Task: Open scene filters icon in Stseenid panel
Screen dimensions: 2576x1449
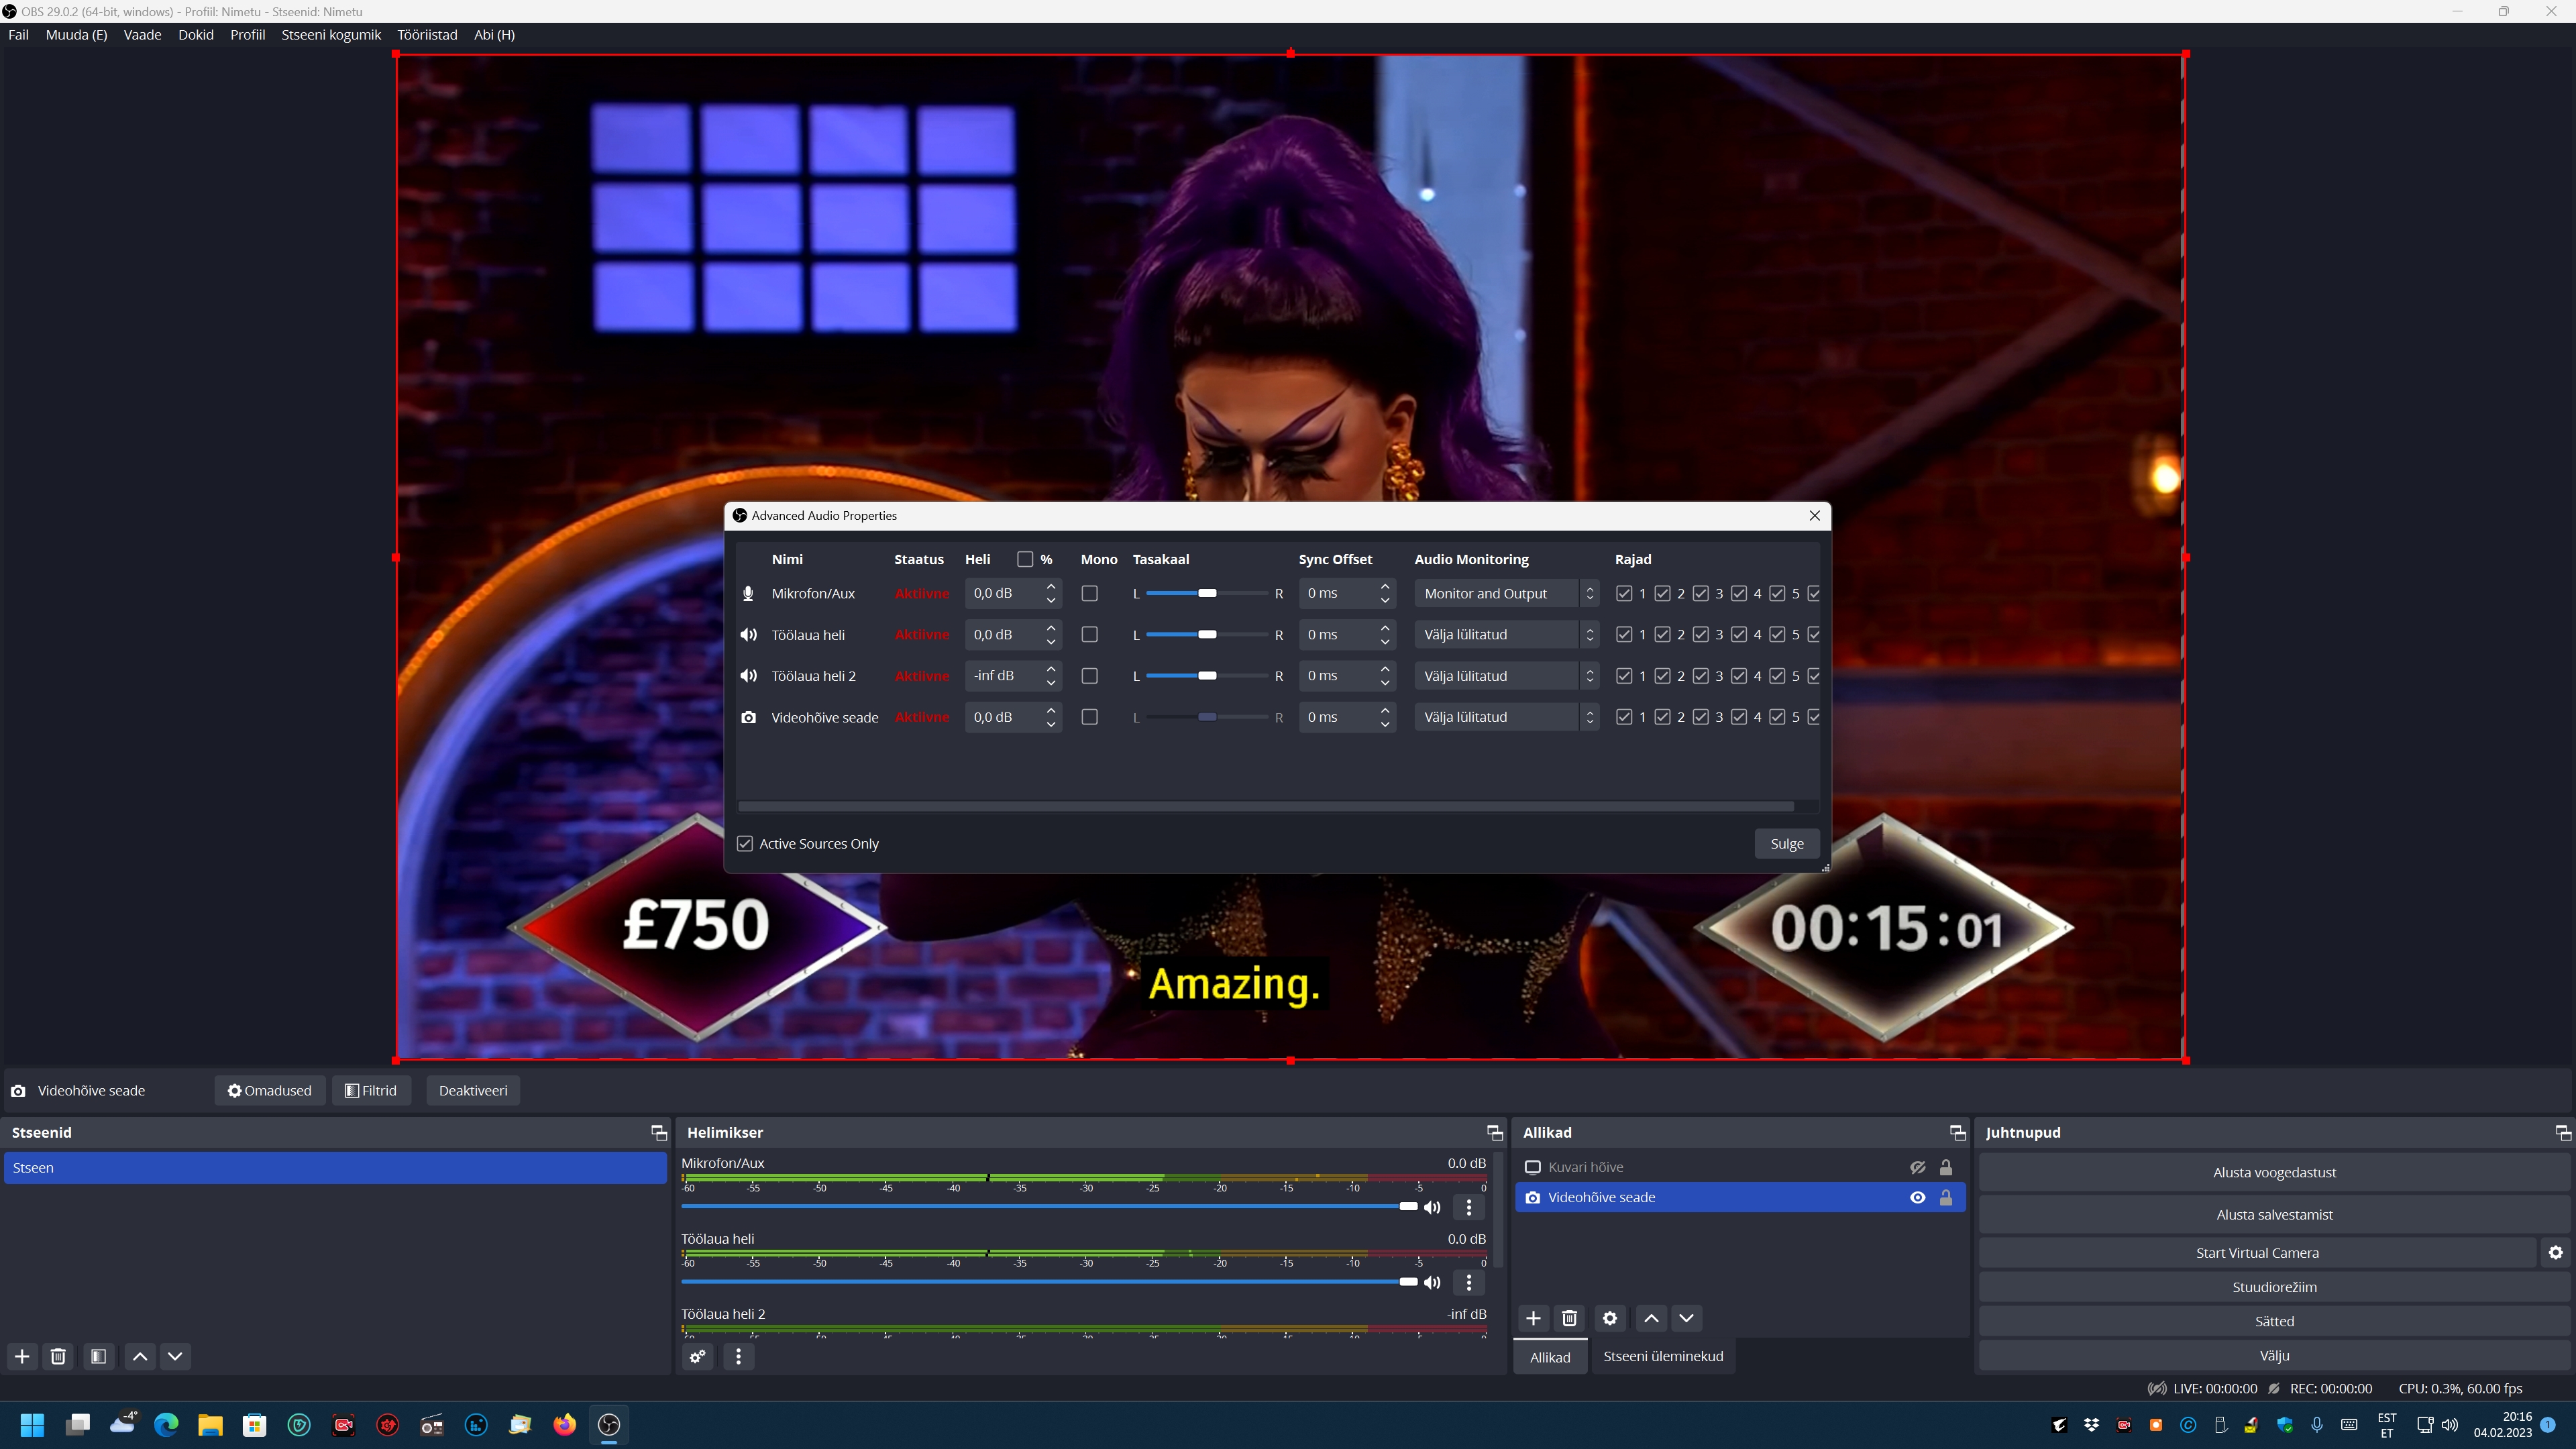Action: [98, 1356]
